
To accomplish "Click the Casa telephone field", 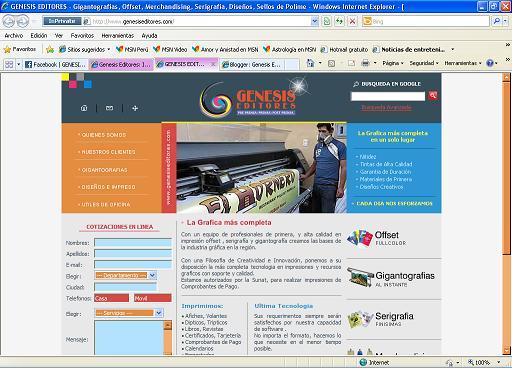I will coord(111,298).
